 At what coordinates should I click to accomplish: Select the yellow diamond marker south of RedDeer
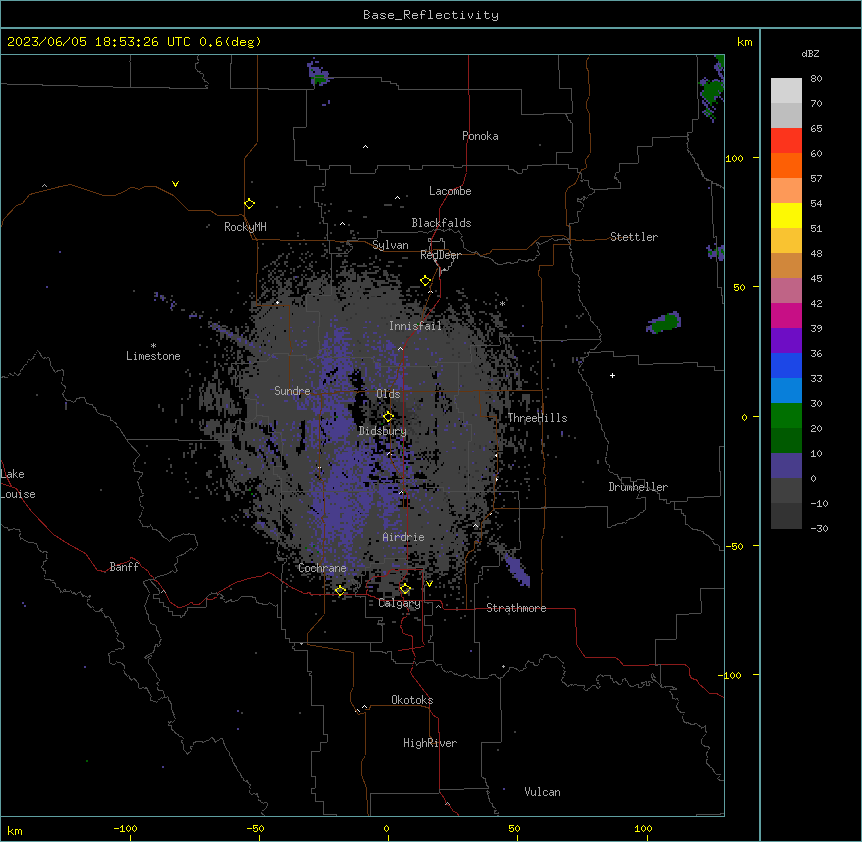[426, 281]
